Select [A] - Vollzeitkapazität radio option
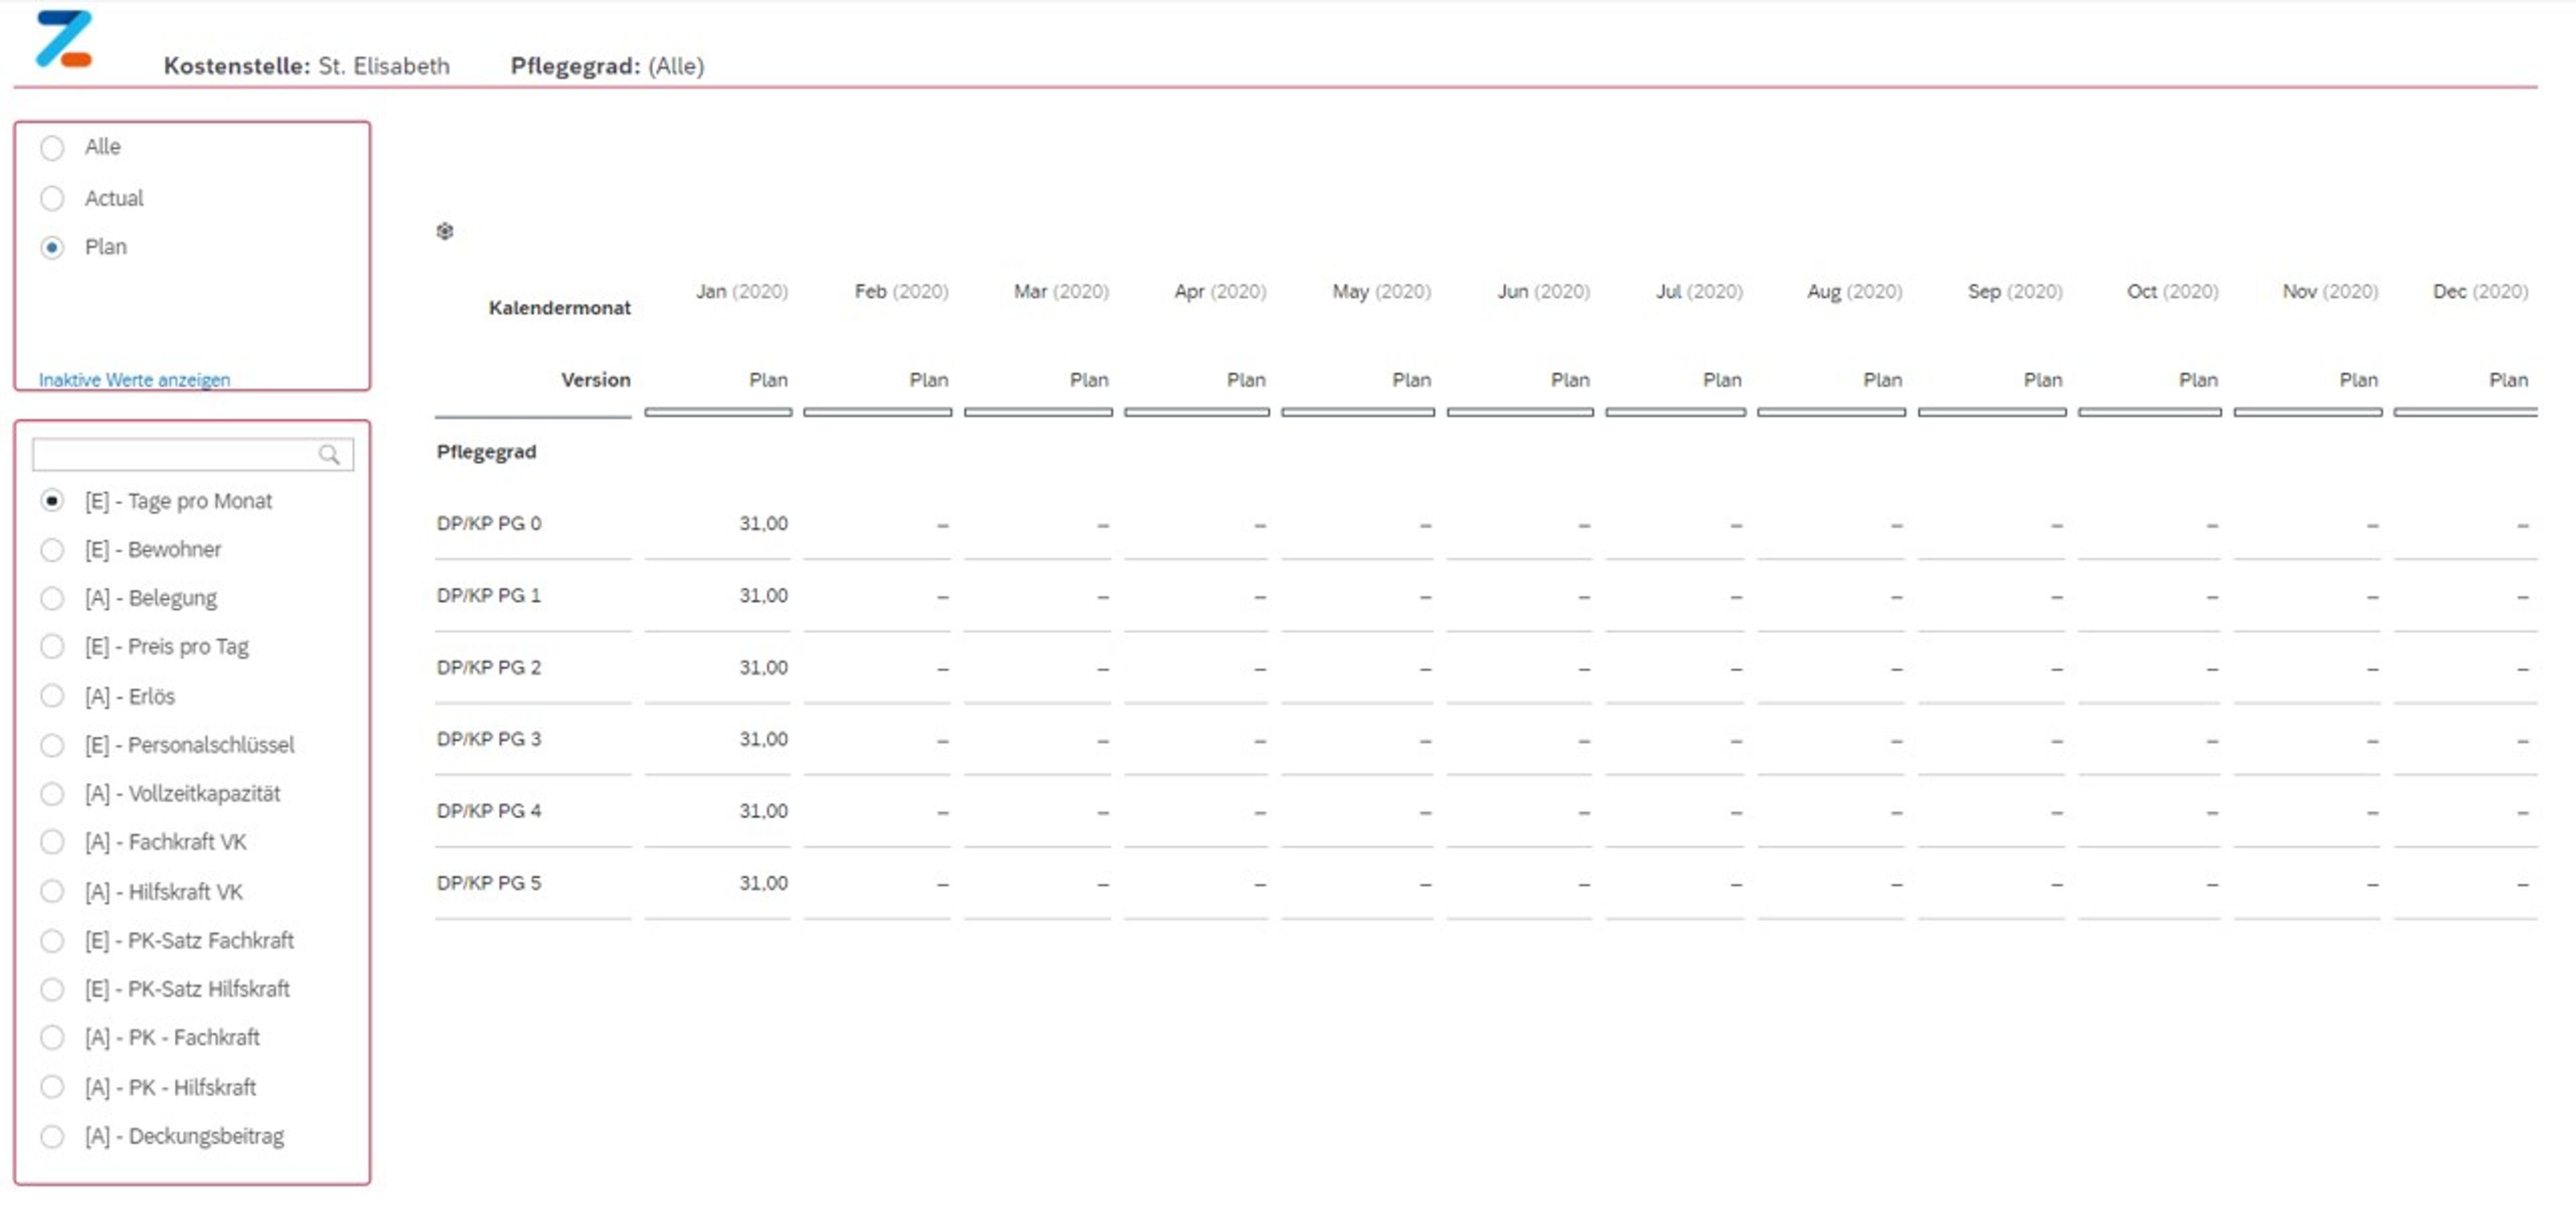 (x=52, y=794)
